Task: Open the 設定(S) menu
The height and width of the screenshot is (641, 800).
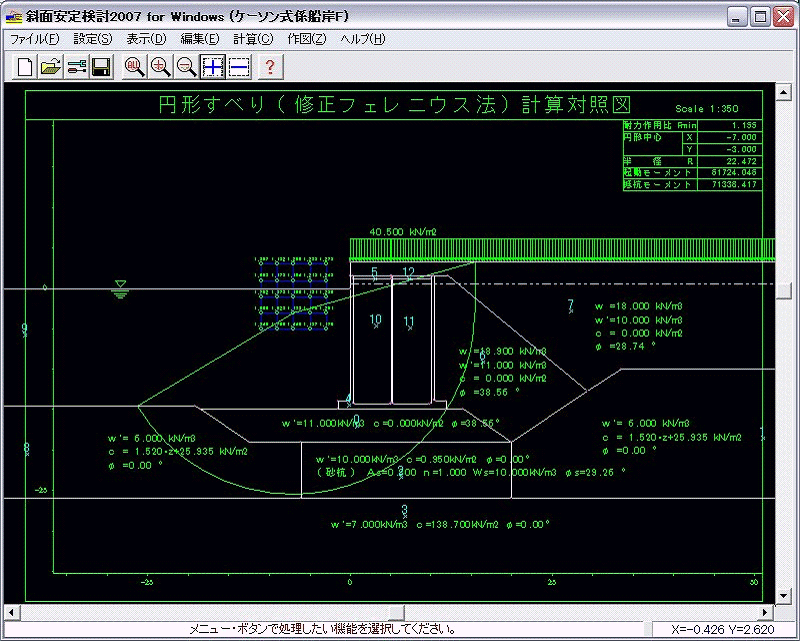Action: click(x=93, y=39)
